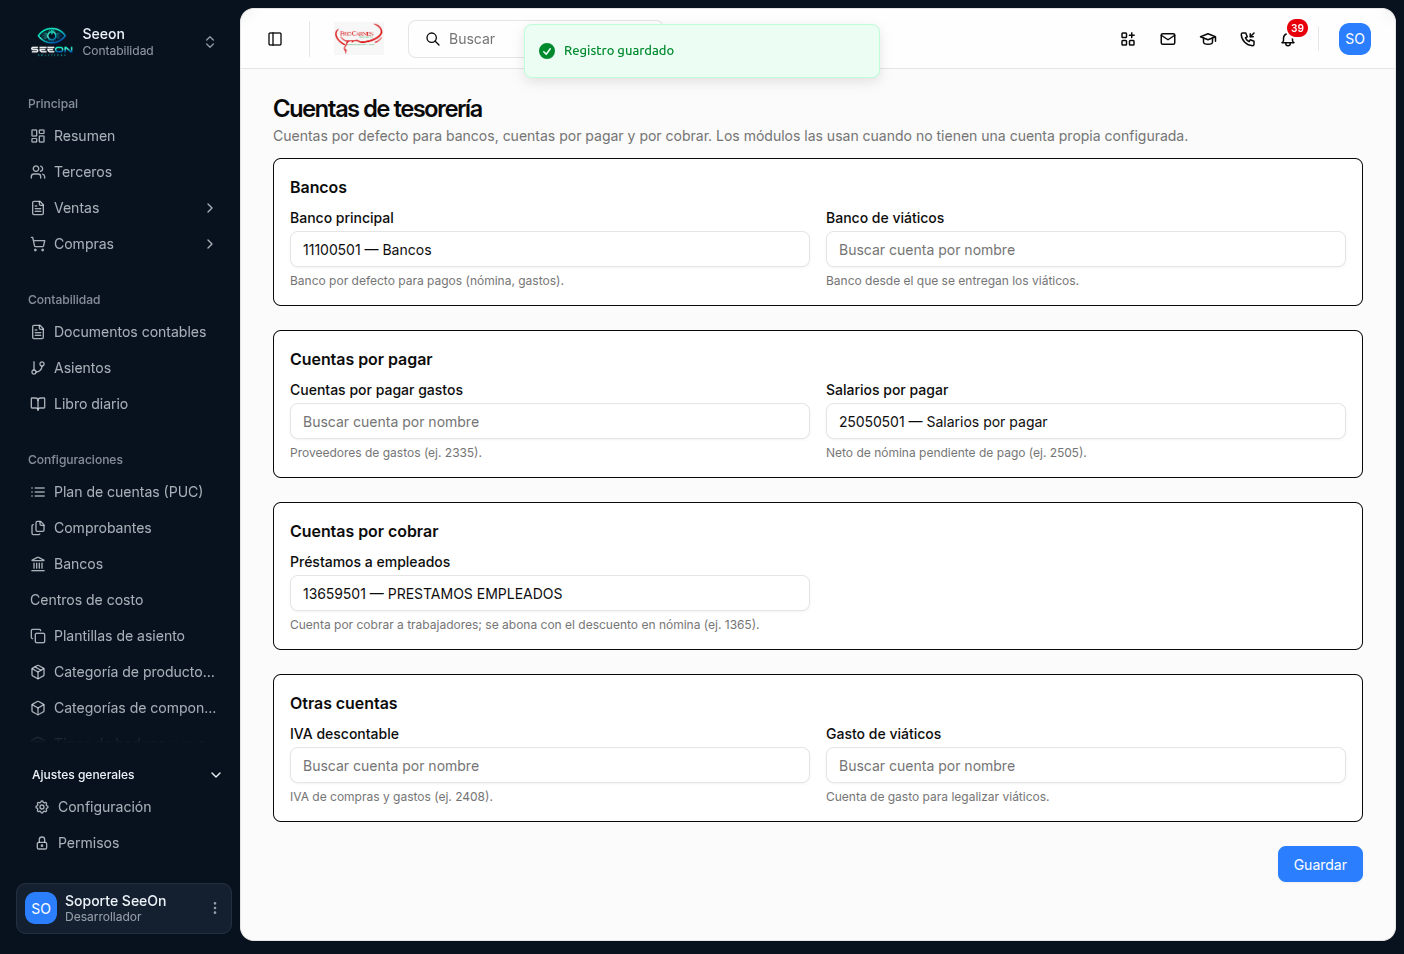Viewport: 1404px width, 954px height.
Task: Open Asientos in sidebar
Action: 124,368
